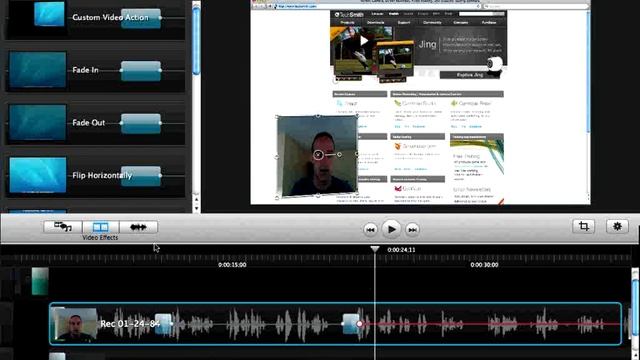Image resolution: width=640 pixels, height=360 pixels.
Task: Click the rotation handle on webcam overlay
Action: click(339, 155)
